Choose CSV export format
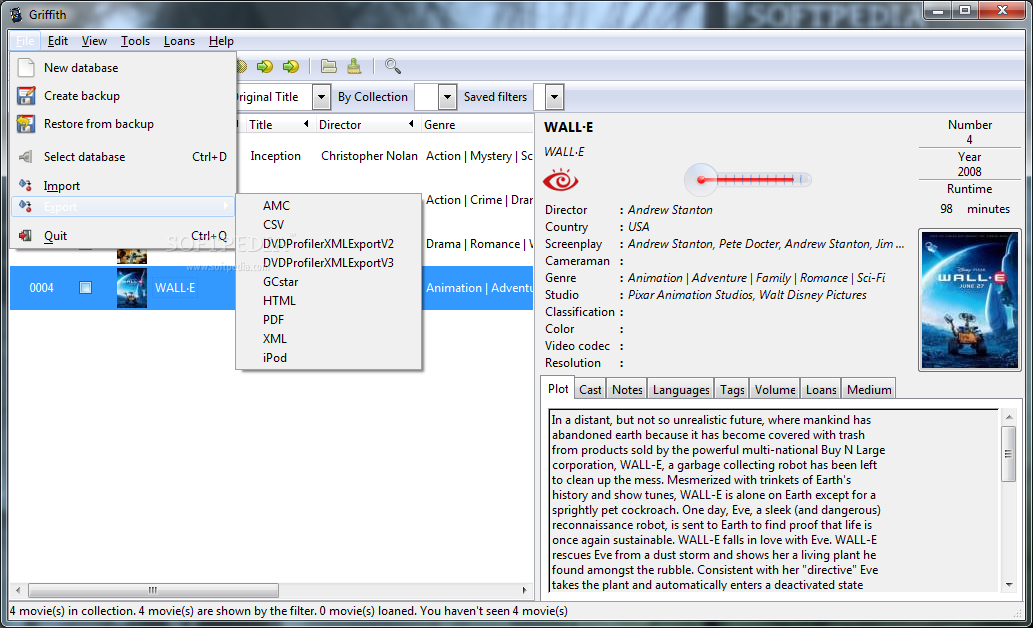 [x=329, y=225]
